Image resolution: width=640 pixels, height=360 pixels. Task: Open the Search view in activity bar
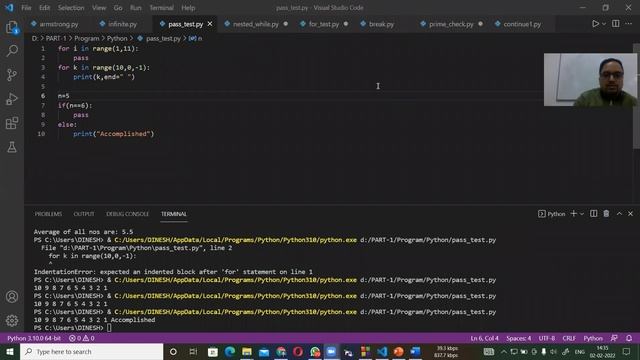click(12, 51)
